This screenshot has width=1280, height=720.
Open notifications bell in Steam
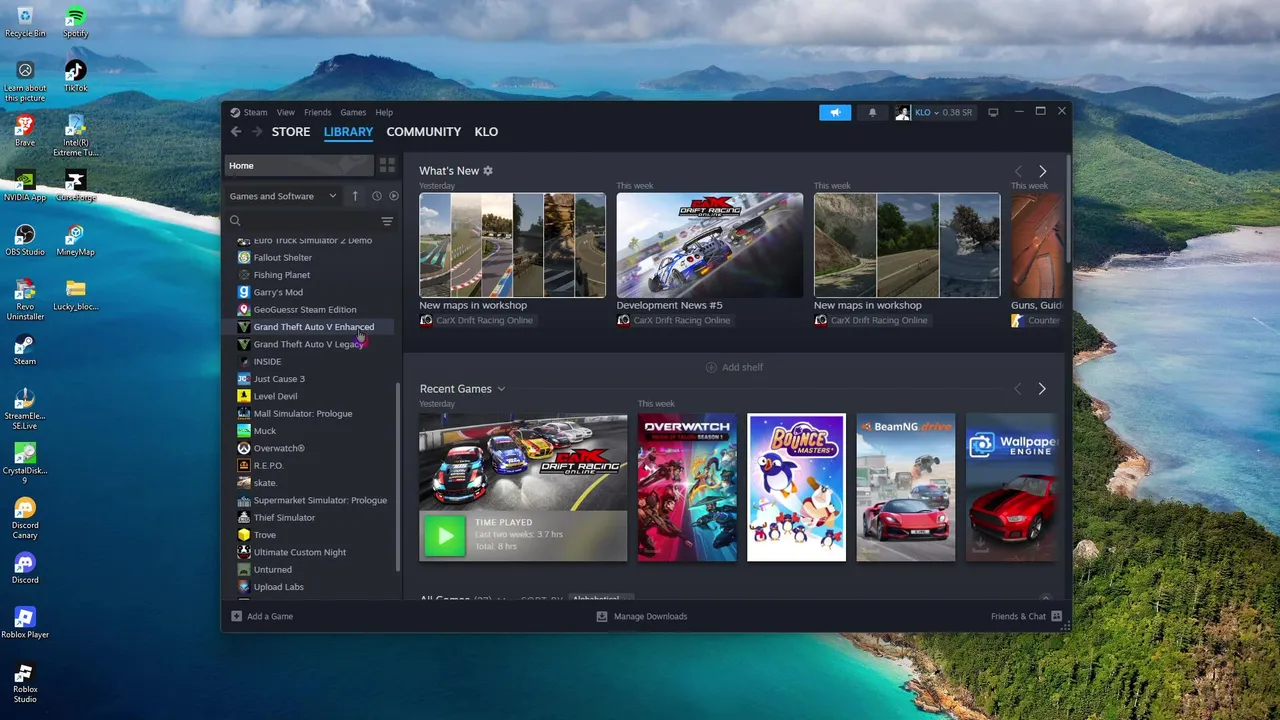click(872, 113)
